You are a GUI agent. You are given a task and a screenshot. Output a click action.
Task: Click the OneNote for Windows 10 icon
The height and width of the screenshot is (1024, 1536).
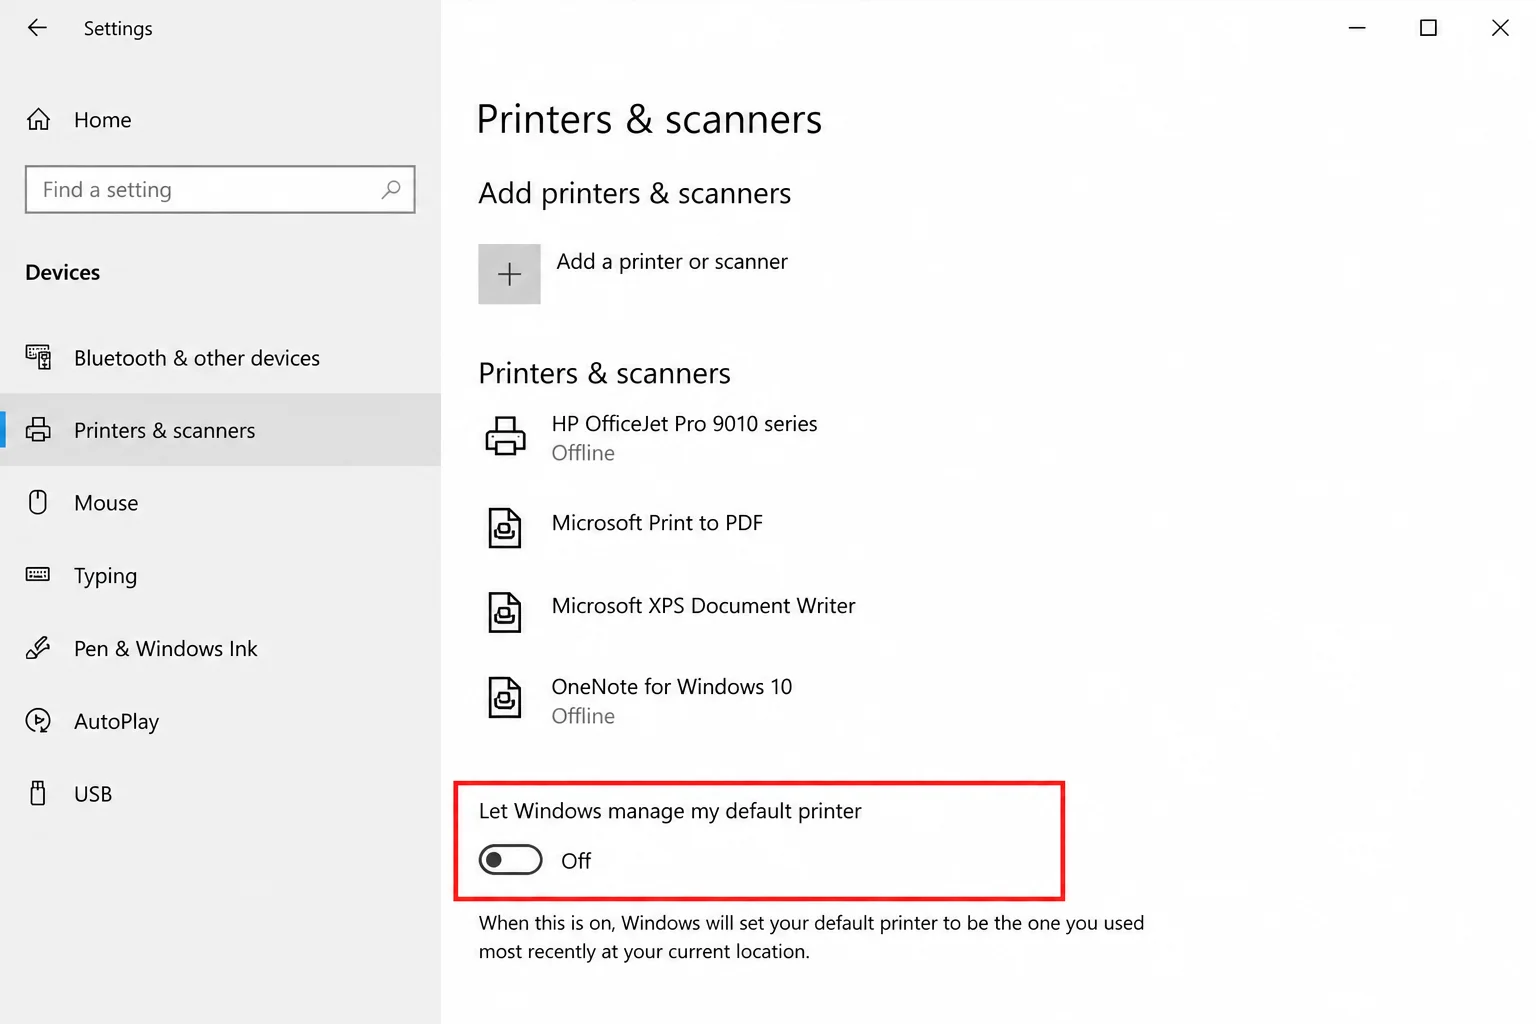505,697
